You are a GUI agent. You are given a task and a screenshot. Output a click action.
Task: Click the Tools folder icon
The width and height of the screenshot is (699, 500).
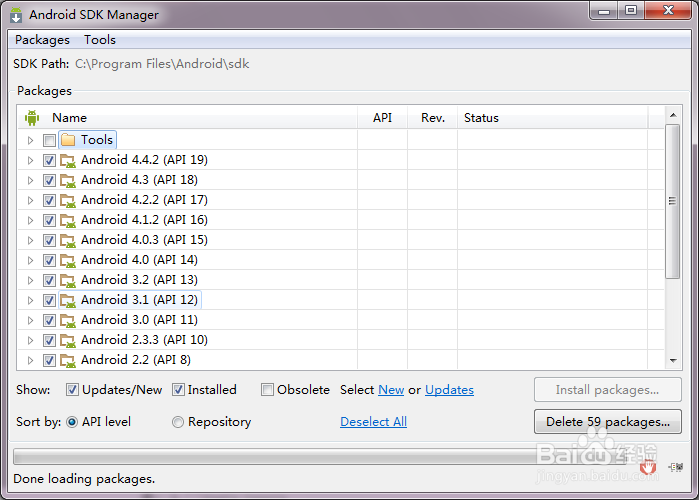point(68,140)
